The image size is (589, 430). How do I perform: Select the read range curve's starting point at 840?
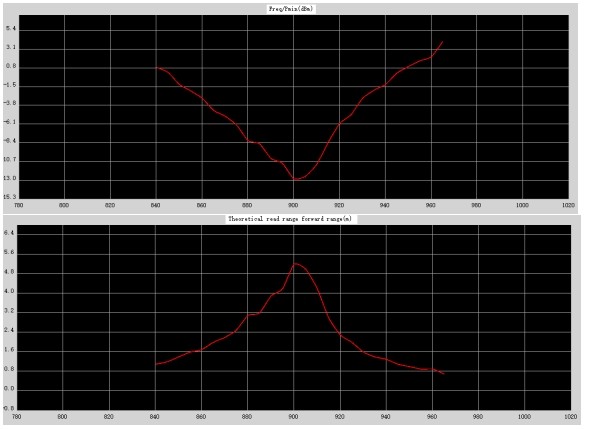pos(156,364)
